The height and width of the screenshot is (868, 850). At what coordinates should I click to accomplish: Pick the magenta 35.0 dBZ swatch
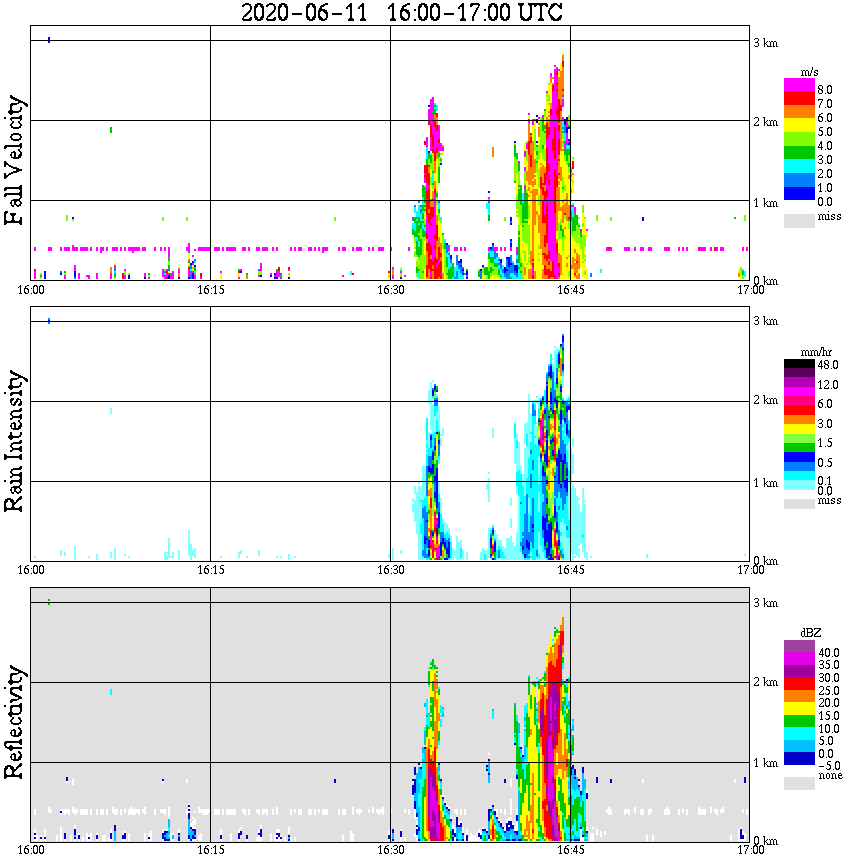[799, 659]
